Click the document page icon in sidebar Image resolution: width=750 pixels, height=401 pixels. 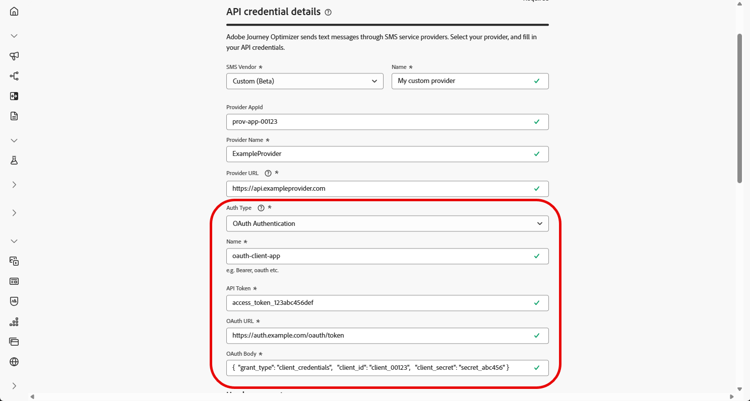[x=14, y=116]
